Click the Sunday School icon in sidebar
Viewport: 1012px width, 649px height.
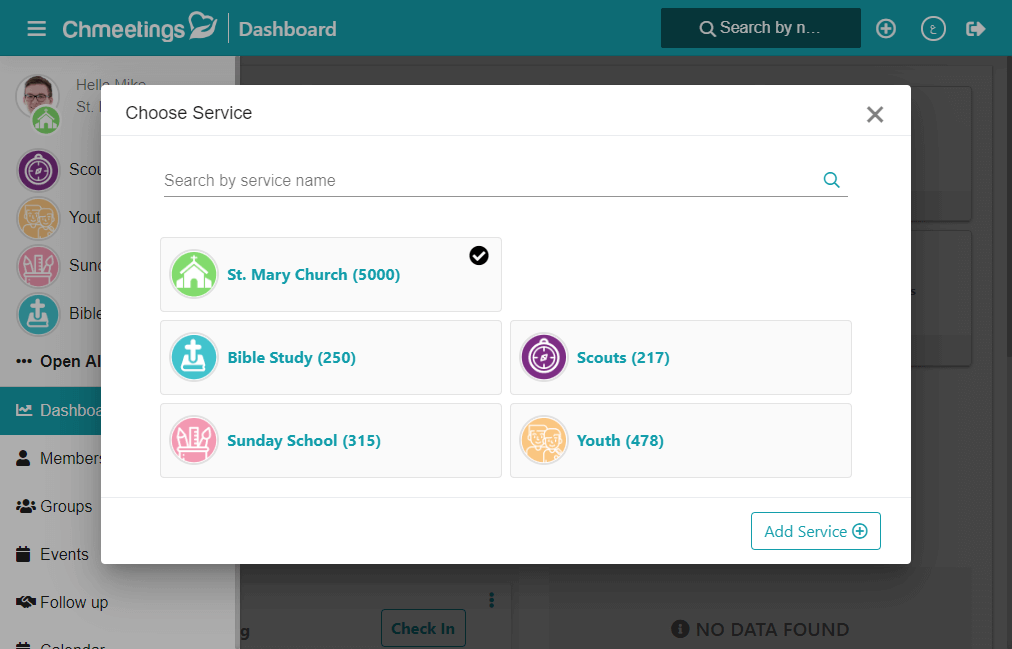(38, 266)
